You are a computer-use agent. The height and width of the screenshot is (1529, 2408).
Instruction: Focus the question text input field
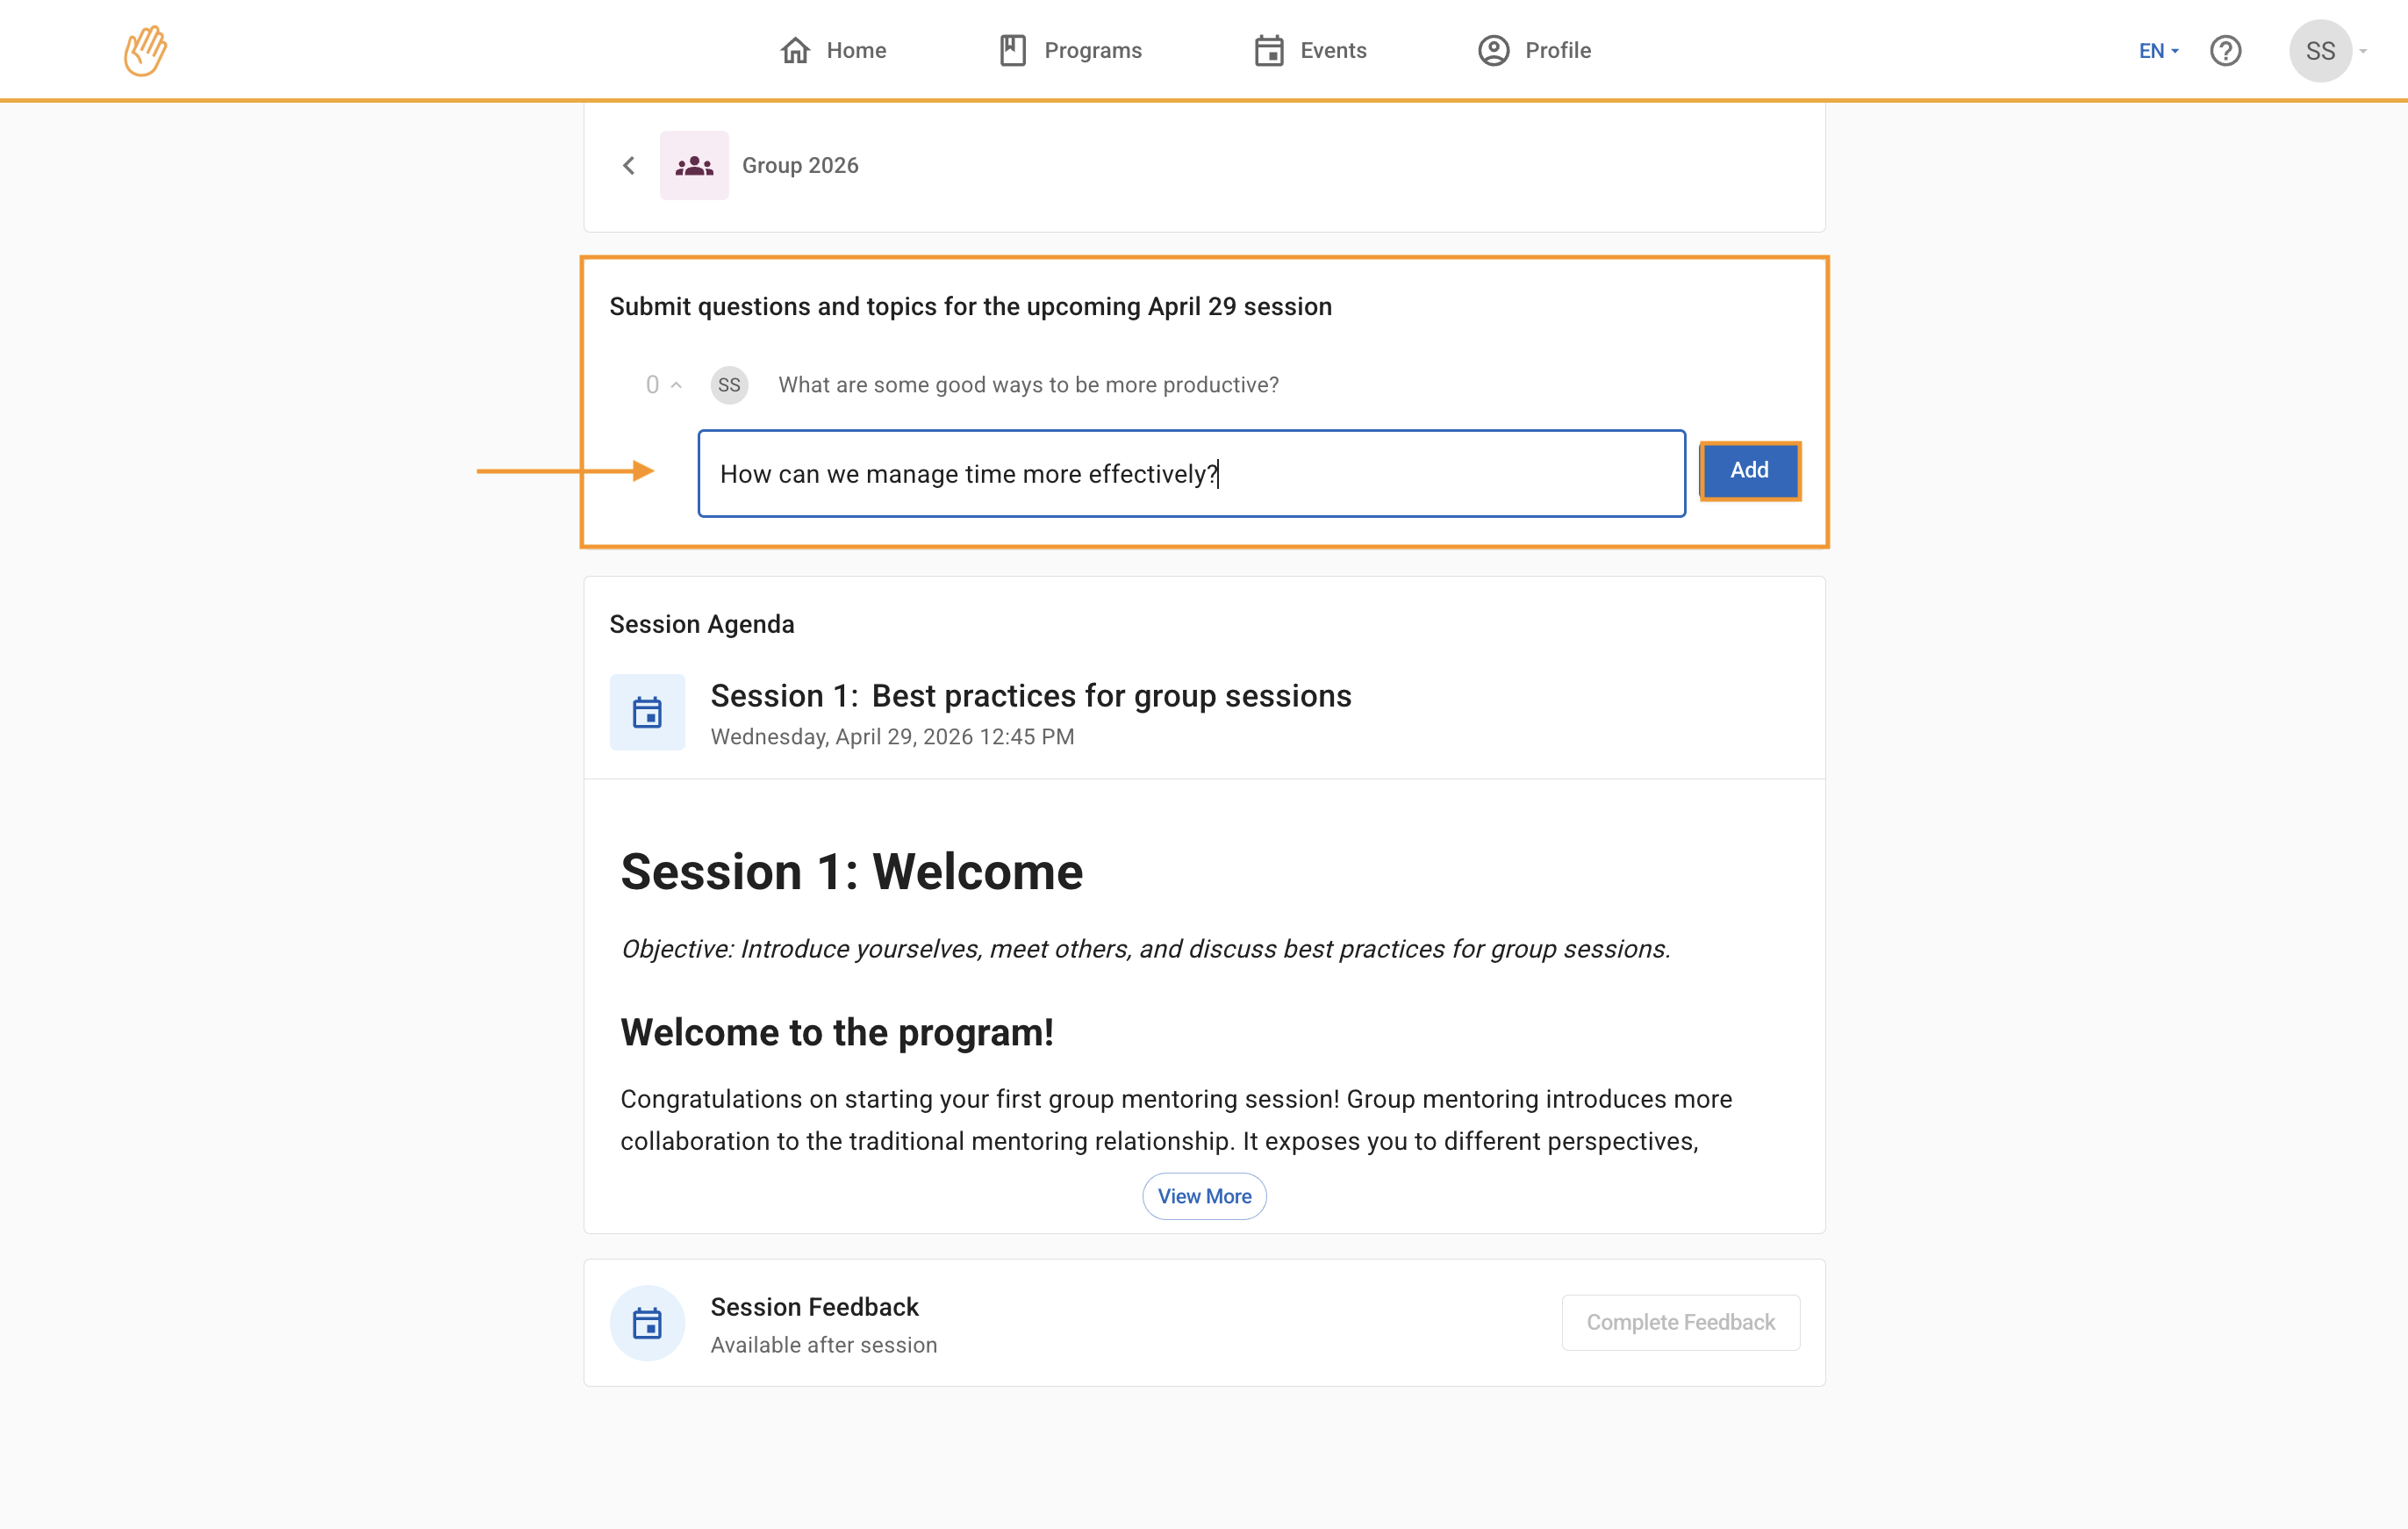1190,473
